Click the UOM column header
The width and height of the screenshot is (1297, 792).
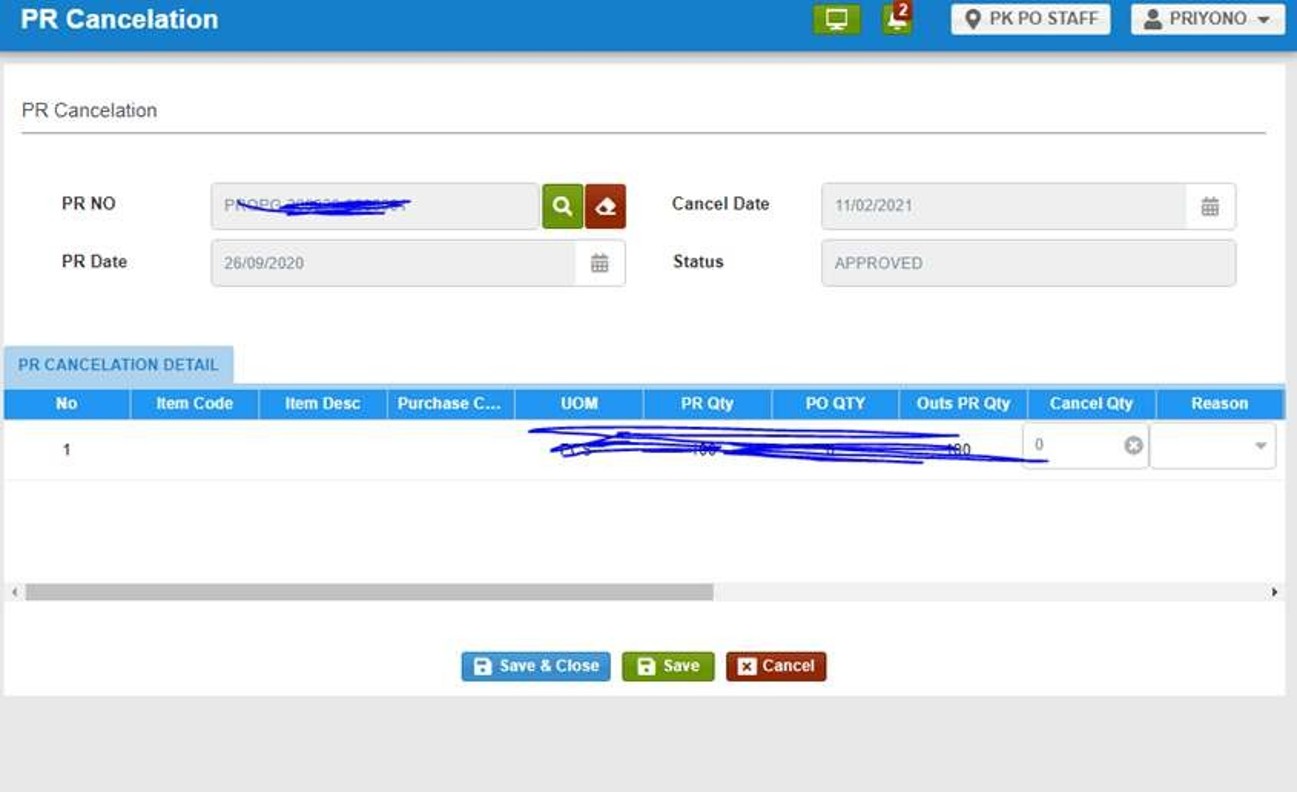pos(579,403)
